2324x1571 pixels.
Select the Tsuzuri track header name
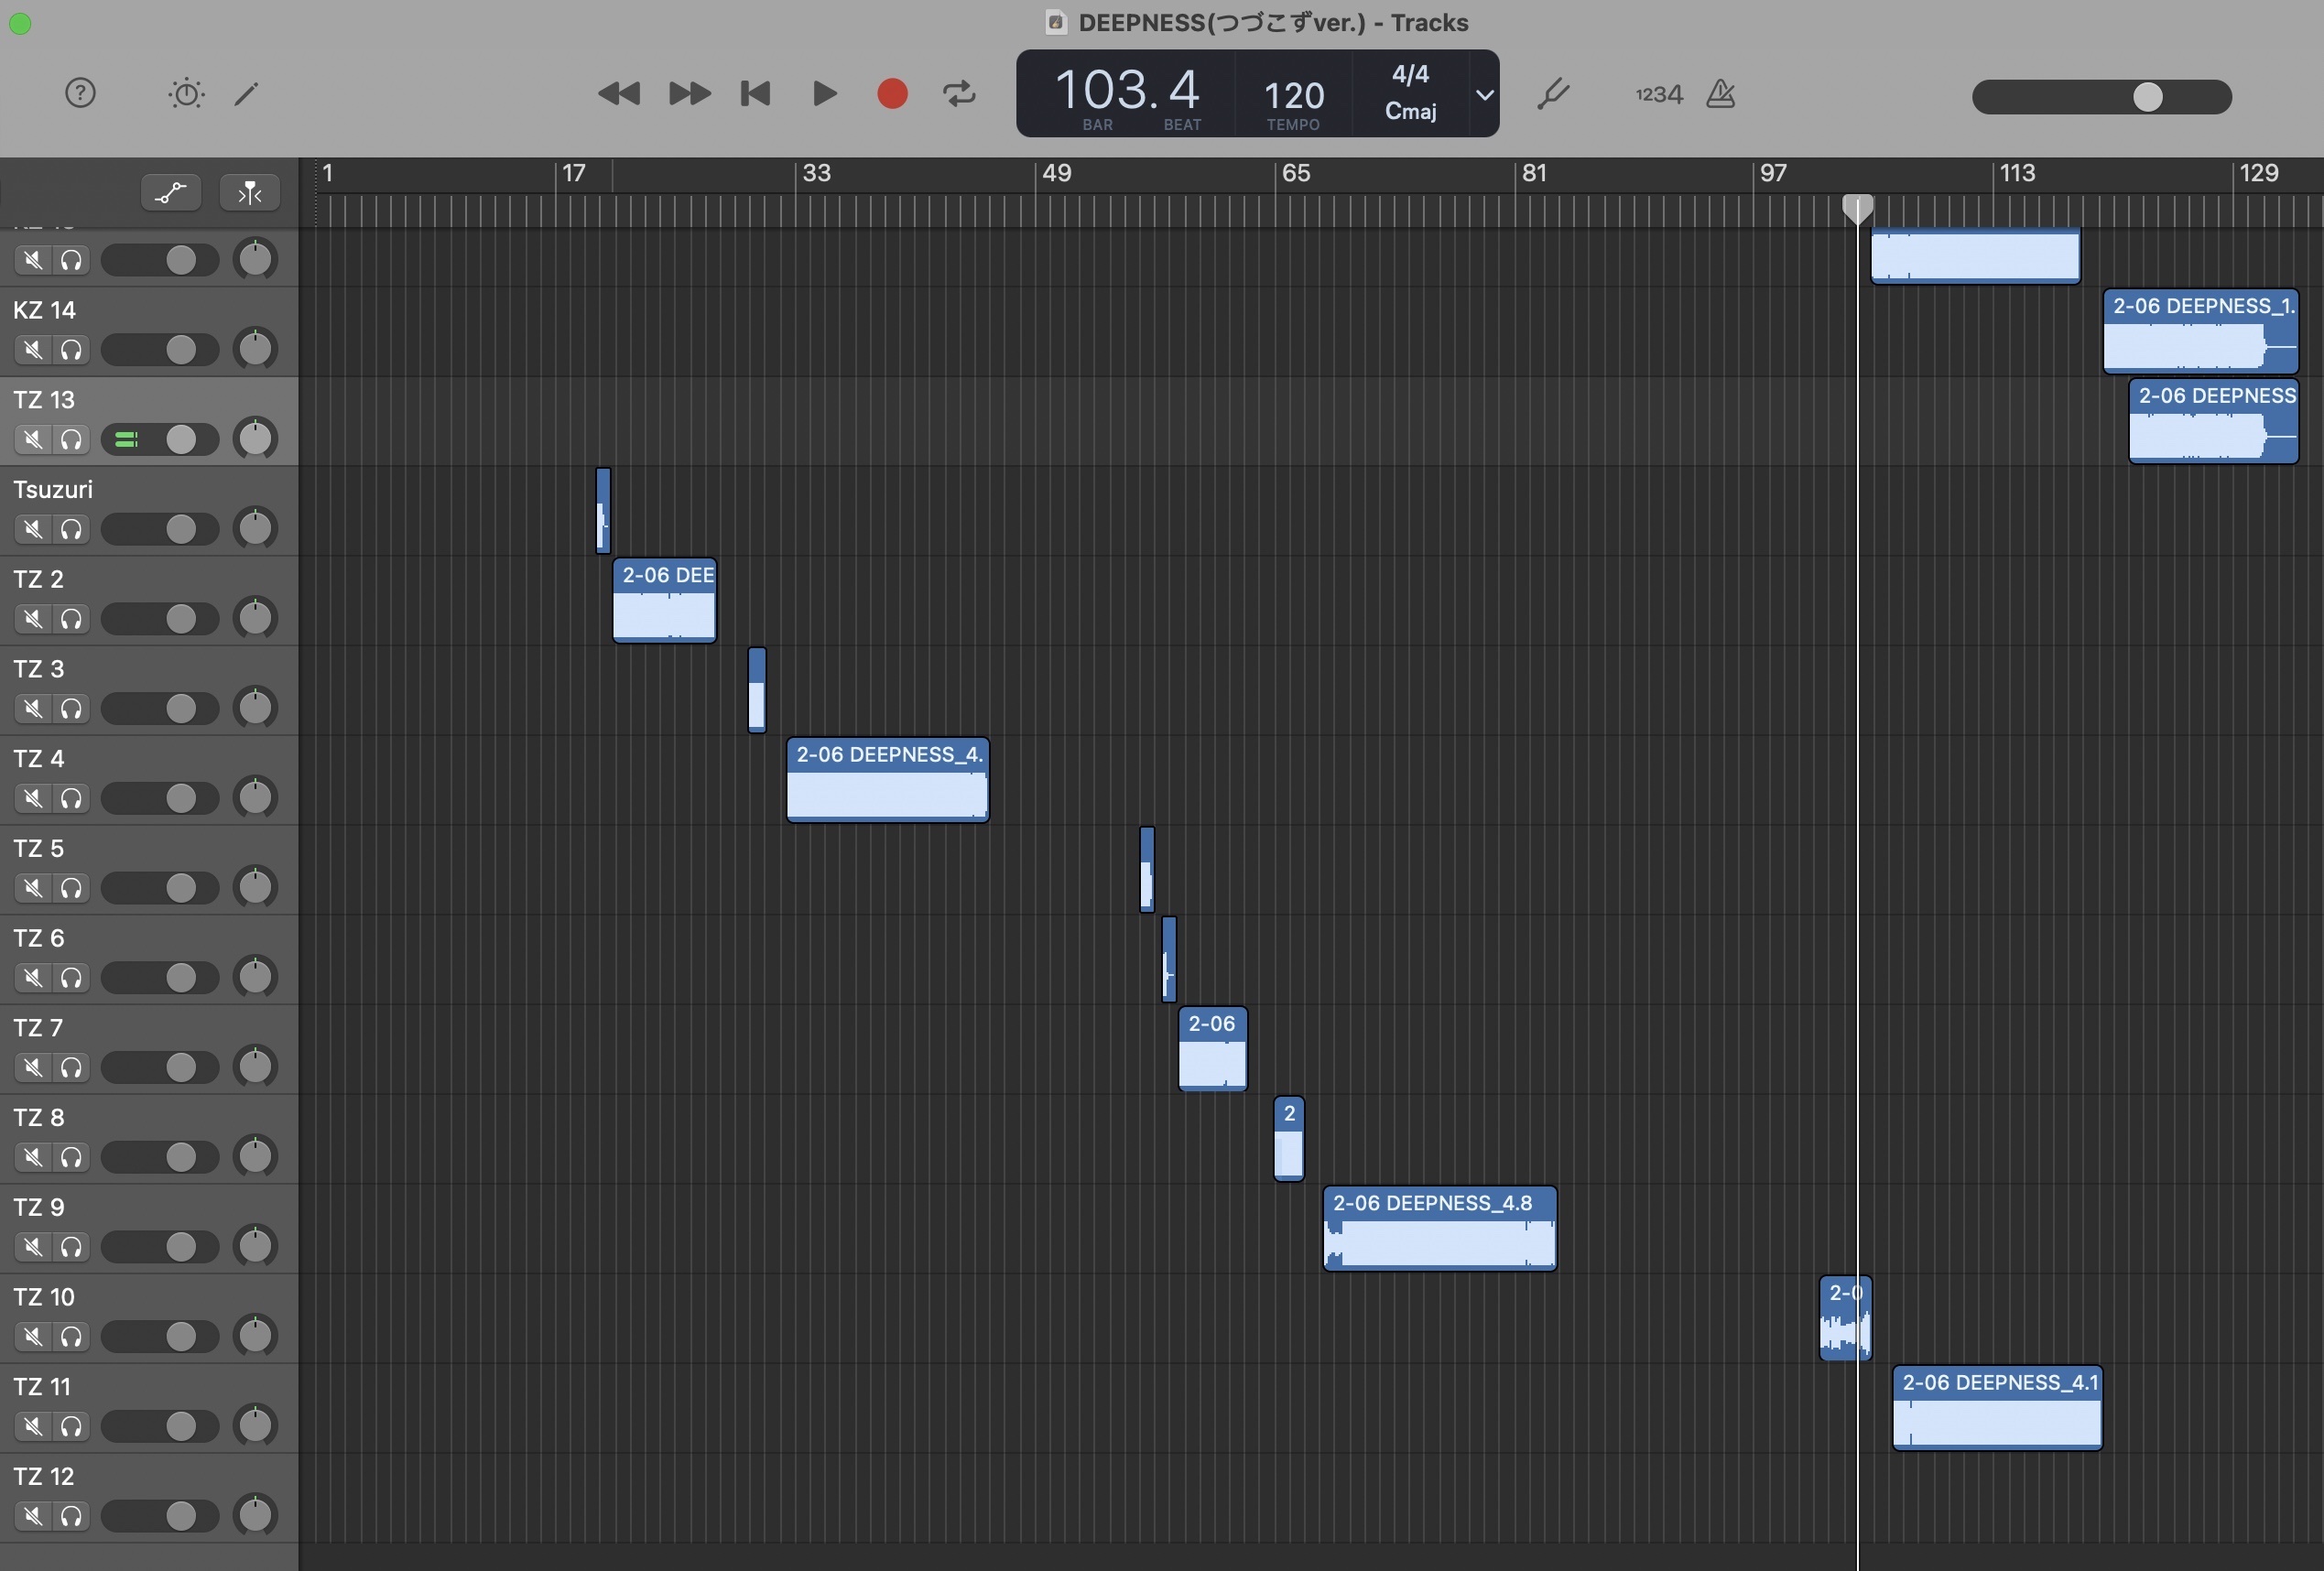53,490
